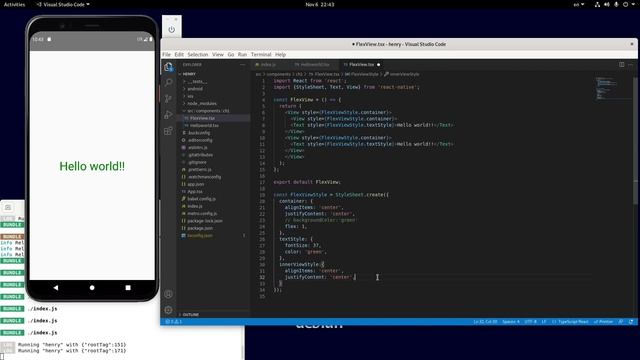Screen dimensions: 640x360
Task: Click the feedback icon in the status bar
Action: click(621, 322)
